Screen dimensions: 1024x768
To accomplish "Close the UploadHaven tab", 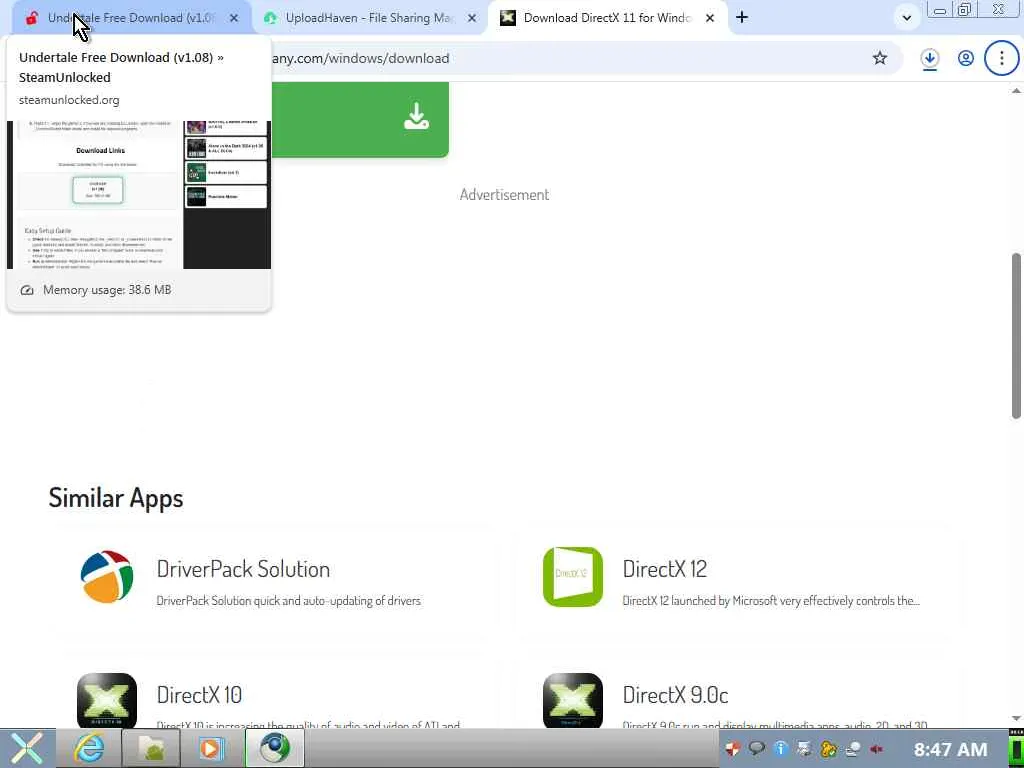I will point(472,18).
